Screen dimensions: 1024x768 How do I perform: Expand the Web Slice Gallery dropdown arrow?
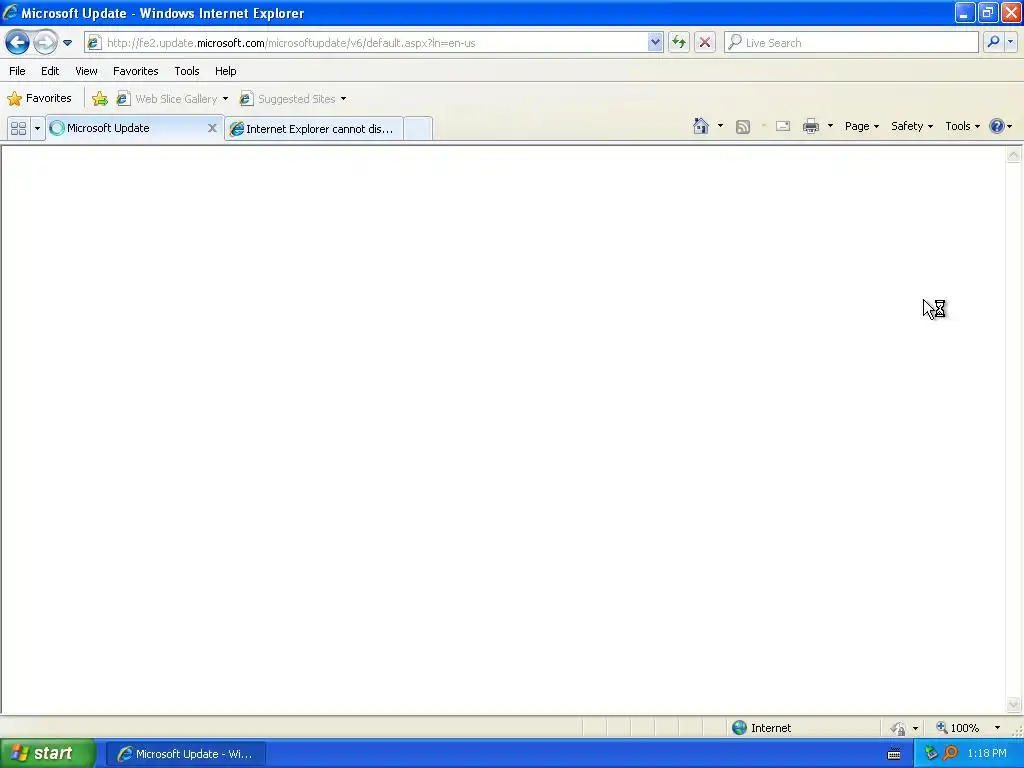click(x=225, y=99)
